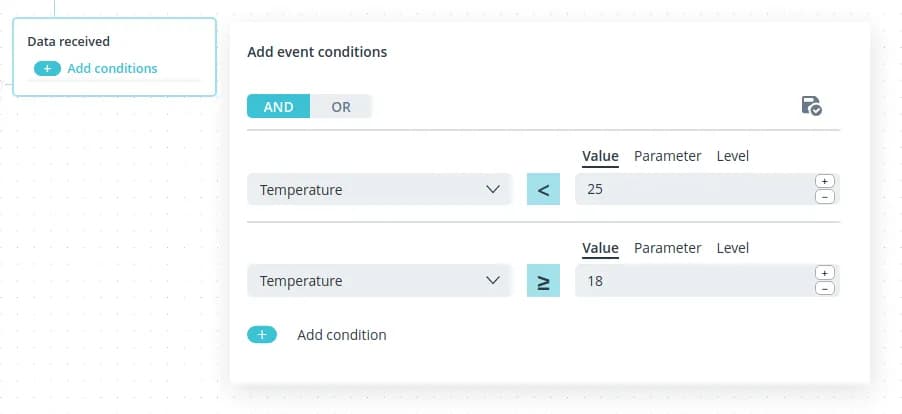Viewport: 902px width, 414px height.
Task: Click the less-than operator in first condition
Action: pyautogui.click(x=543, y=190)
